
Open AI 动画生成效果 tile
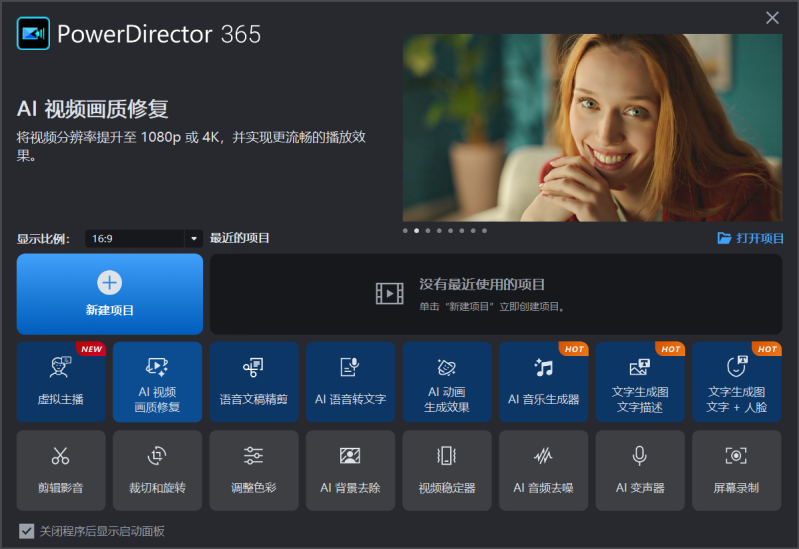447,382
